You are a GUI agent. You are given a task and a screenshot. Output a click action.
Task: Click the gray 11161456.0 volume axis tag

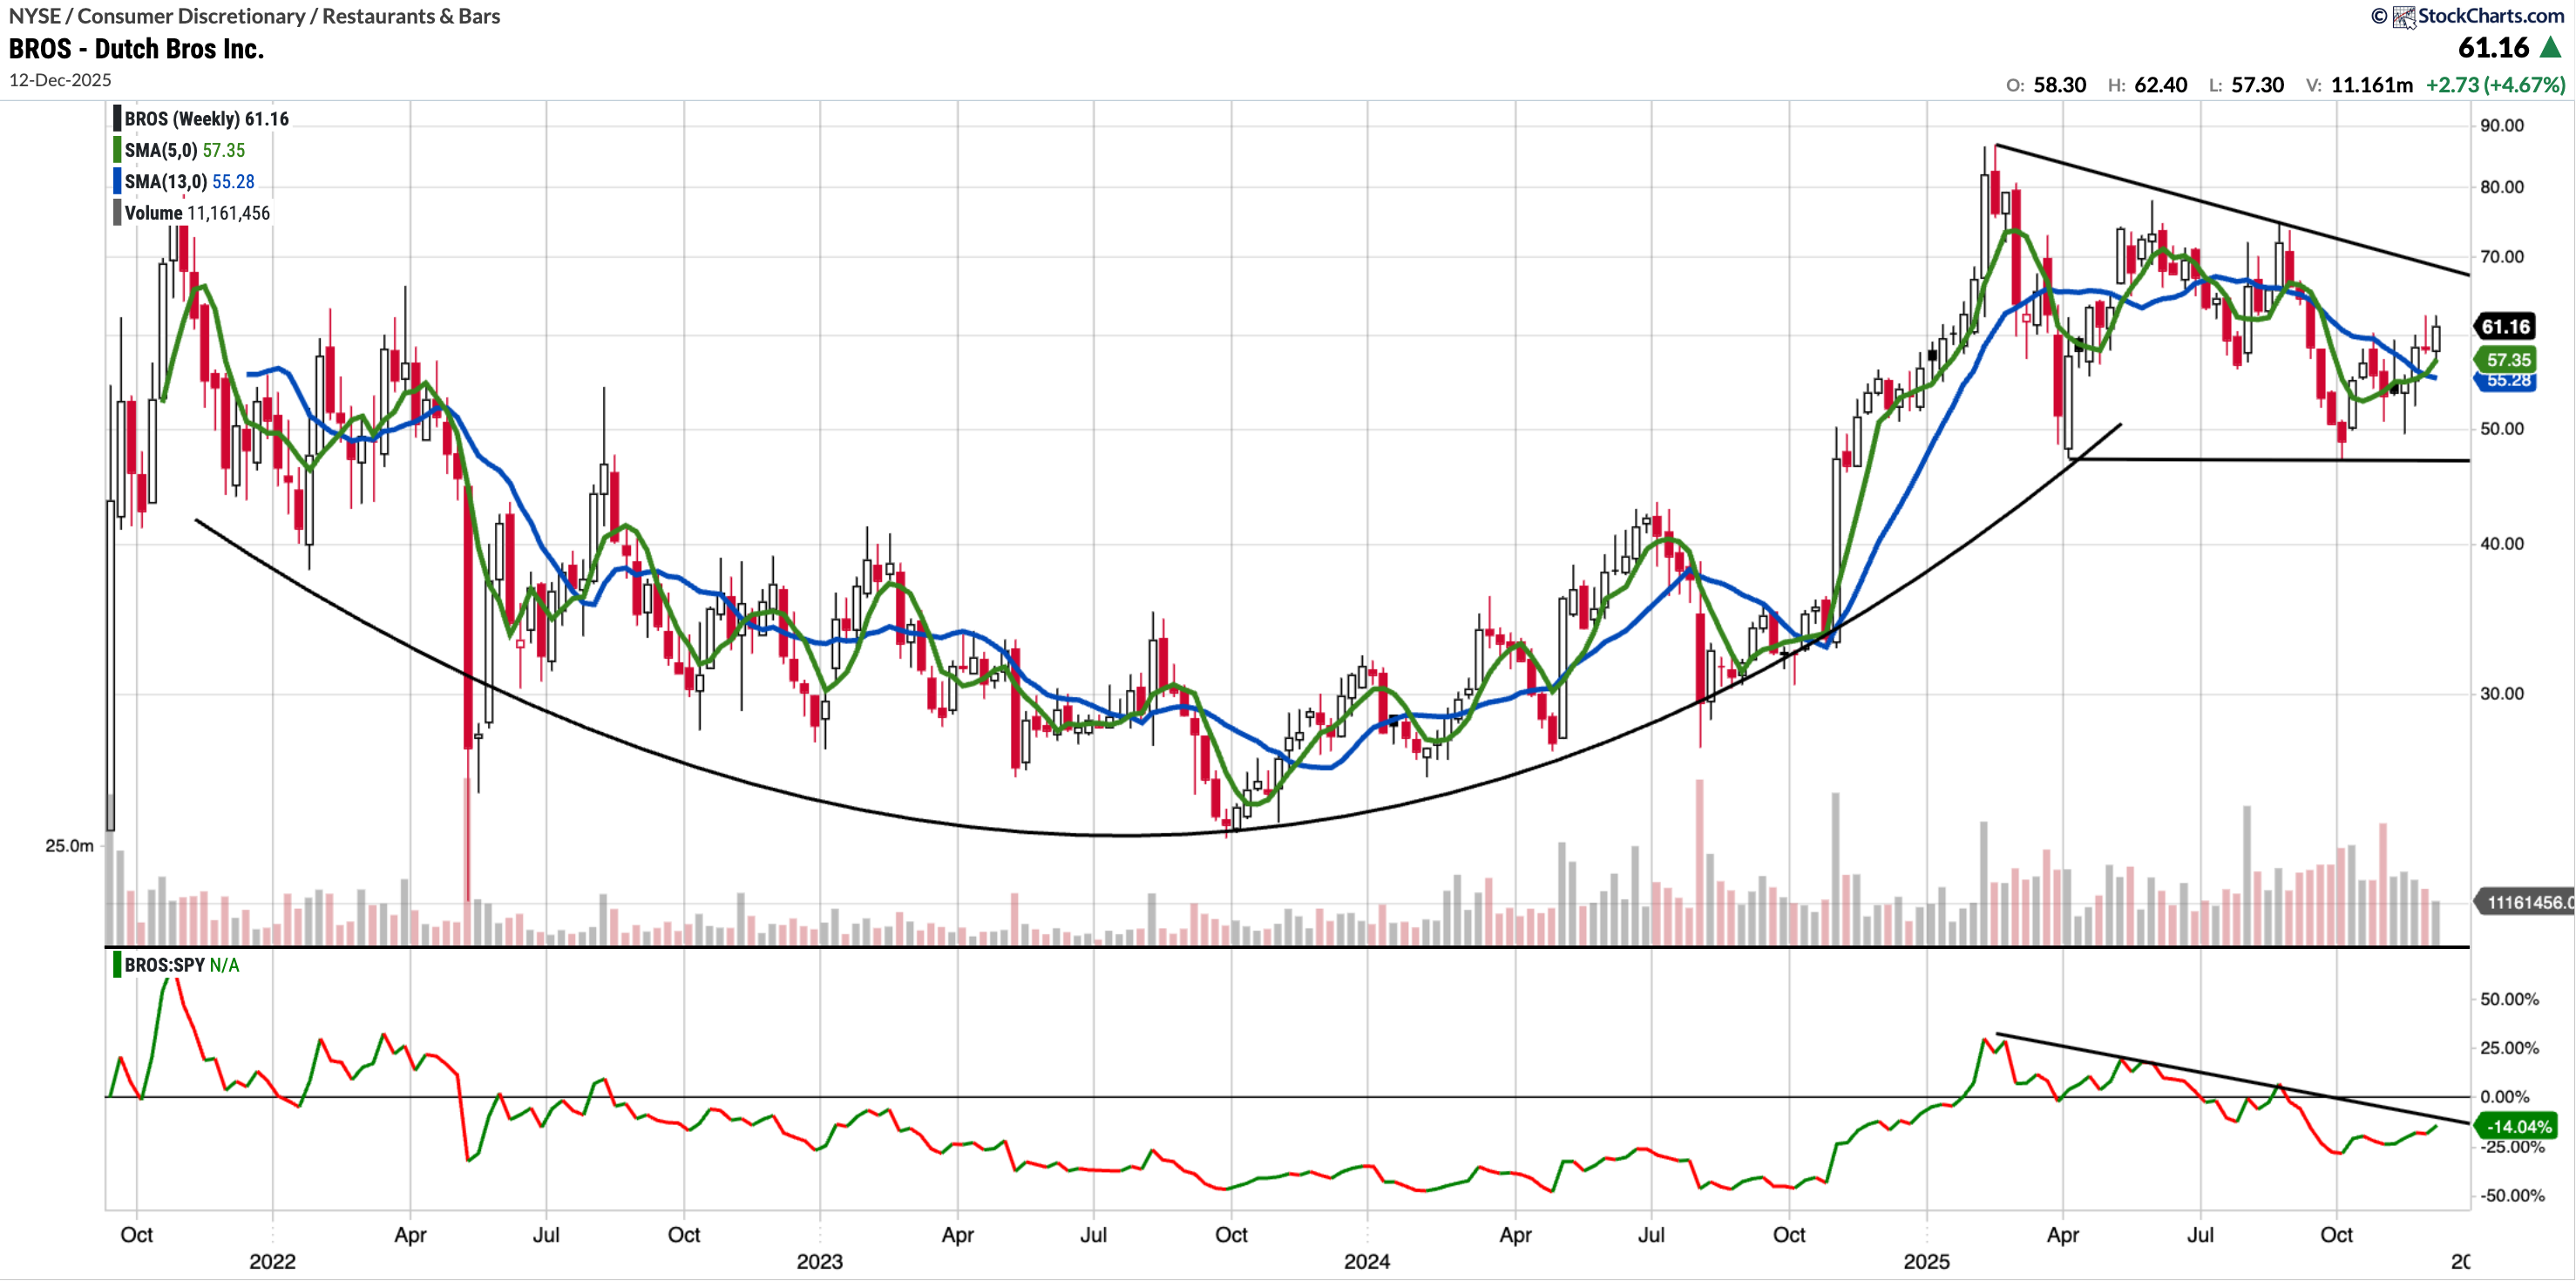pyautogui.click(x=2523, y=902)
